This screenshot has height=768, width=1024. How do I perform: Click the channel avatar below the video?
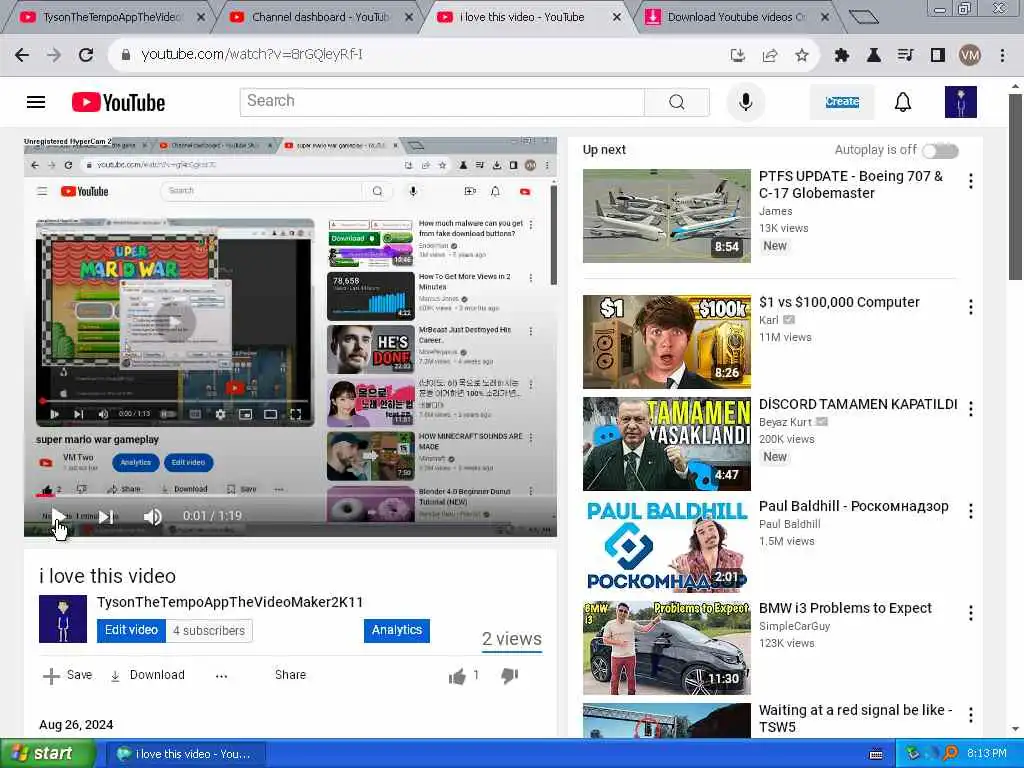click(x=63, y=619)
